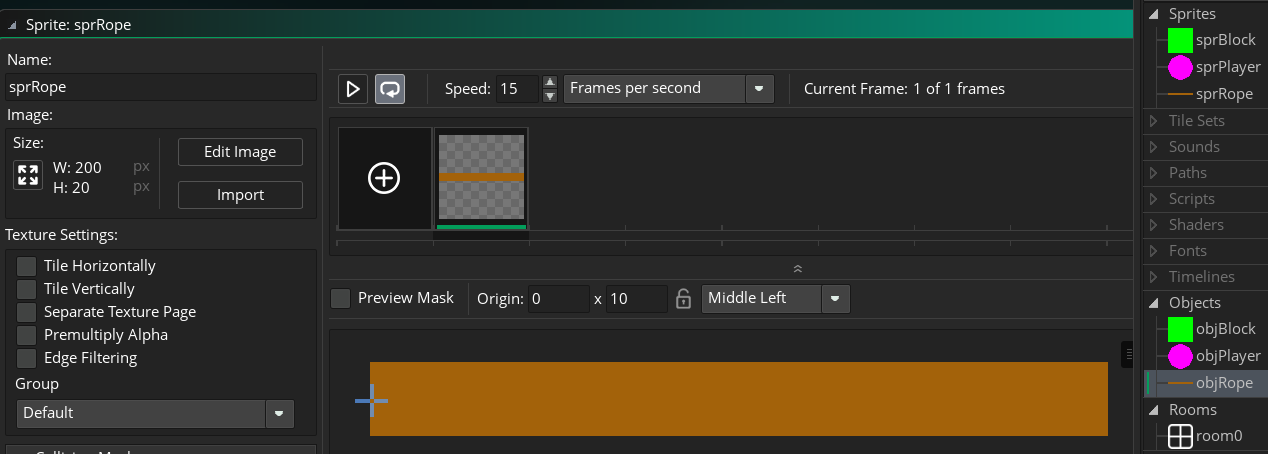Open the resource panel side handle
Viewport: 1268px width, 454px height.
[1127, 354]
